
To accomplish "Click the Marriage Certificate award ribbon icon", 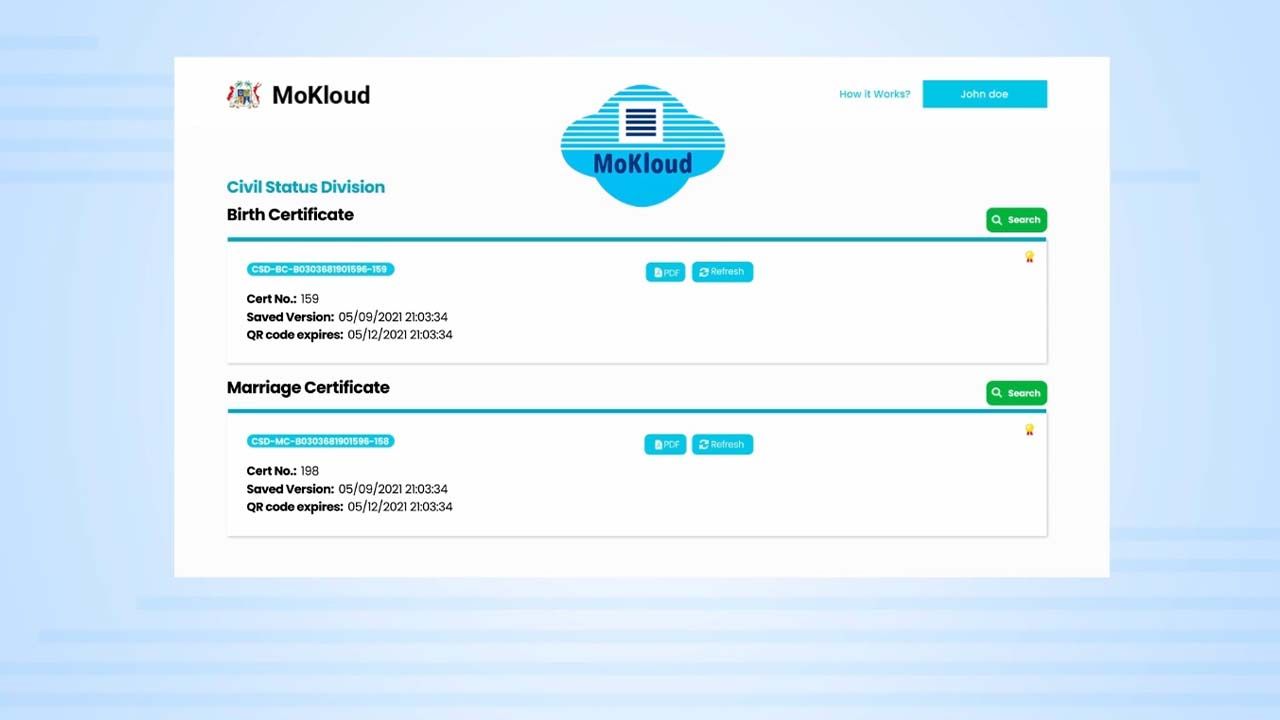I will coord(1029,430).
